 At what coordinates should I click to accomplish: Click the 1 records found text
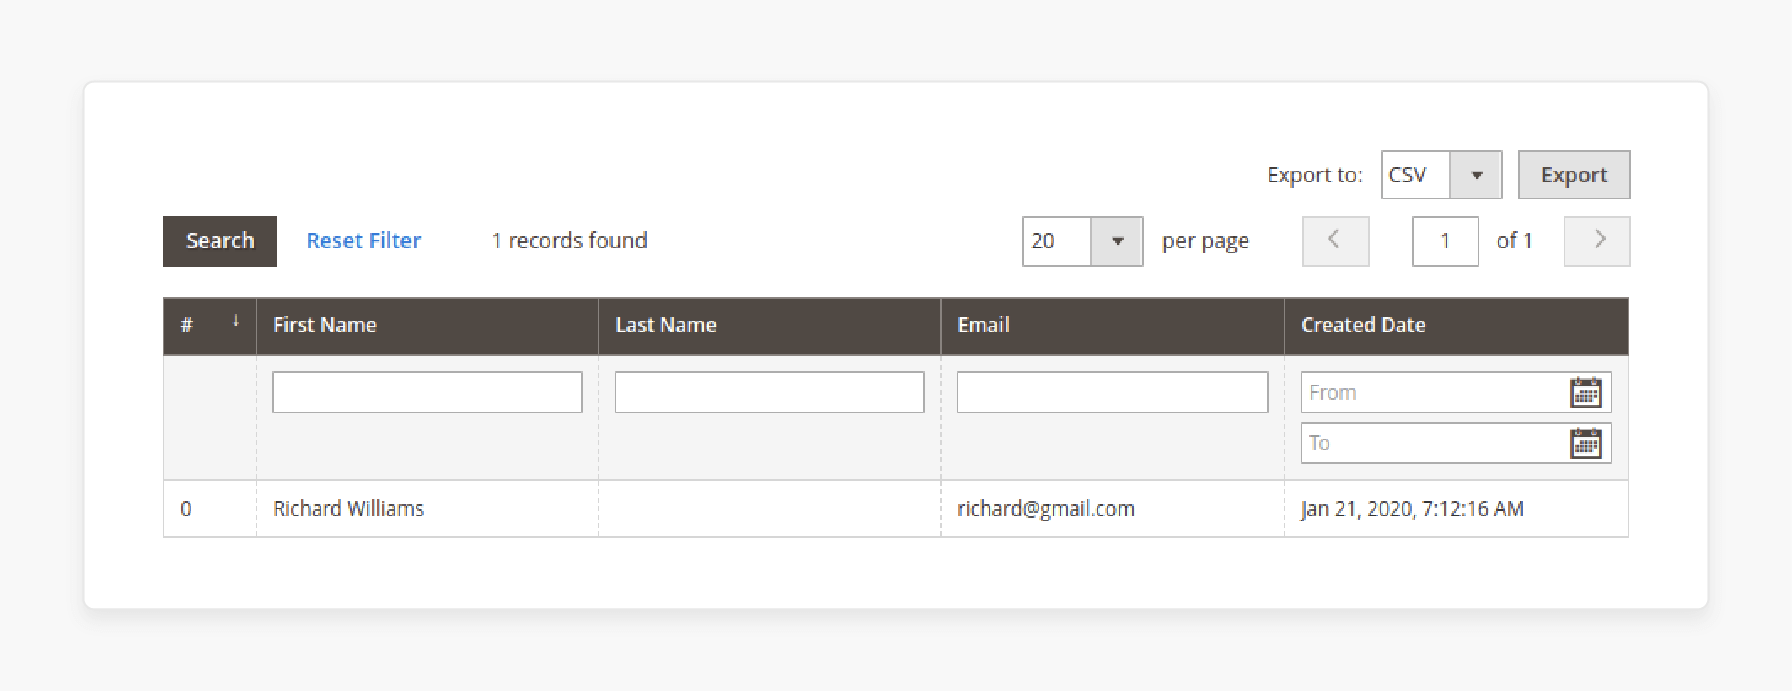(x=569, y=241)
